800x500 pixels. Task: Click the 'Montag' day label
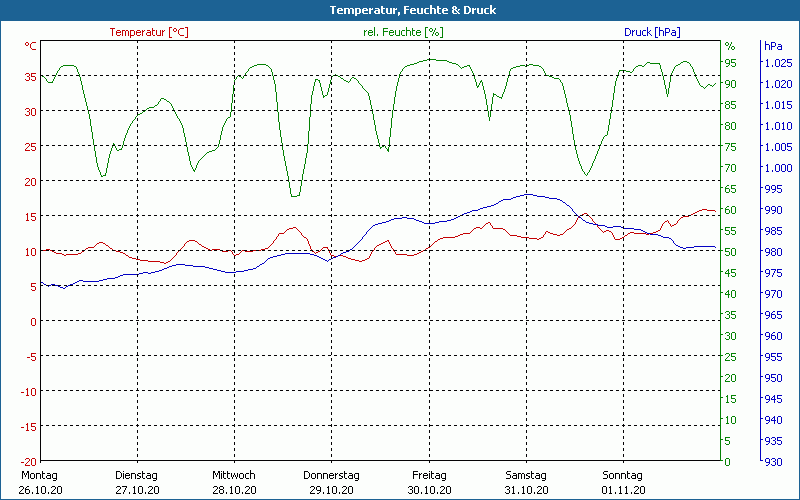(40, 475)
